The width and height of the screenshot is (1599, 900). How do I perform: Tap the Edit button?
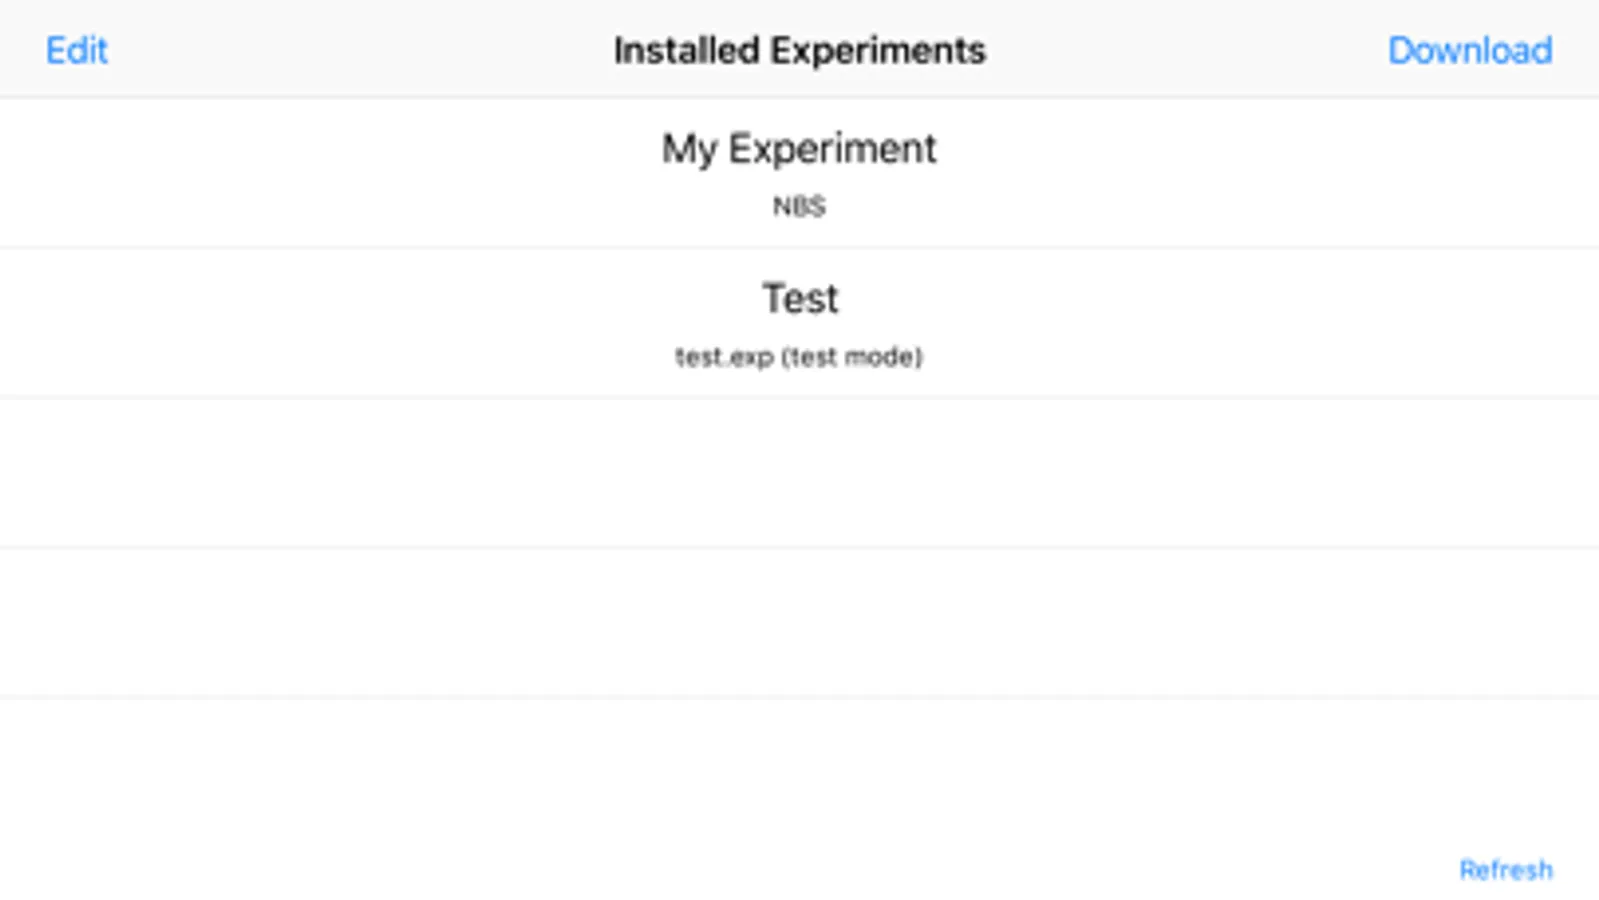pyautogui.click(x=76, y=50)
